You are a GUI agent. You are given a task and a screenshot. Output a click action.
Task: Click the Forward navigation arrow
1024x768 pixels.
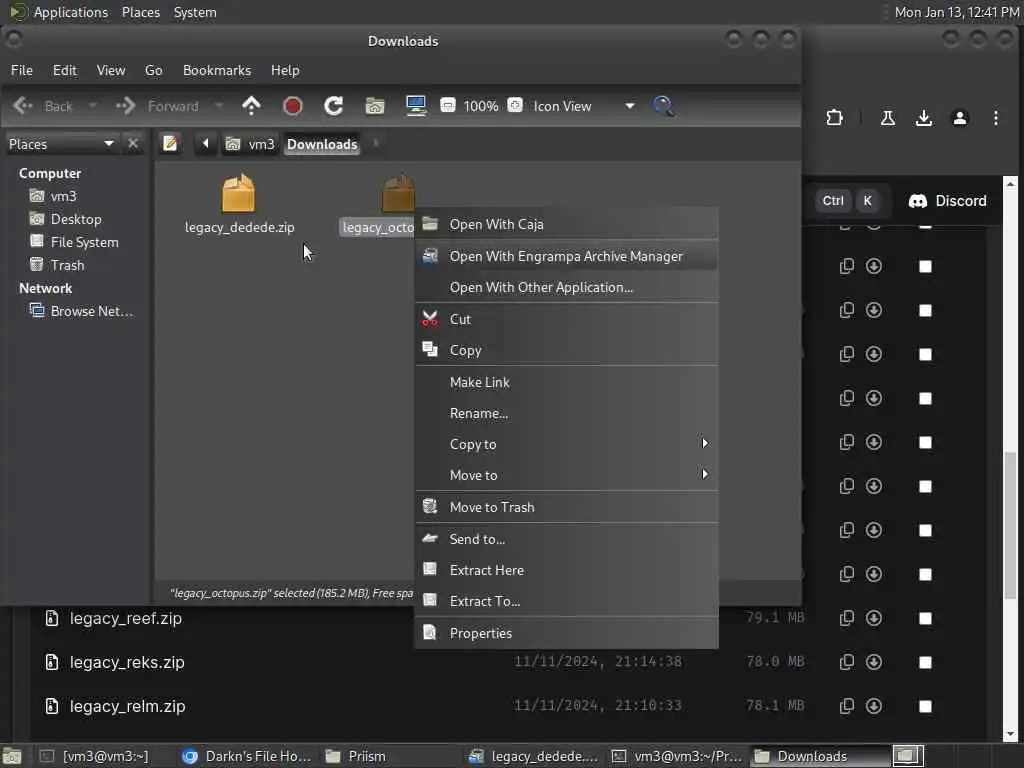point(125,106)
